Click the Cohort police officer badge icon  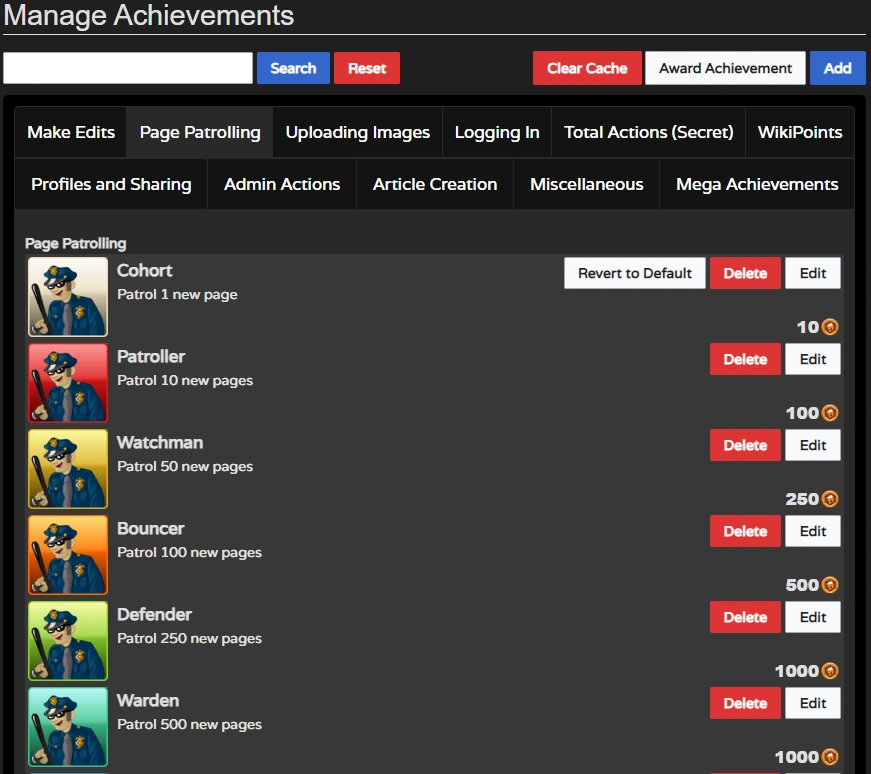[67, 296]
